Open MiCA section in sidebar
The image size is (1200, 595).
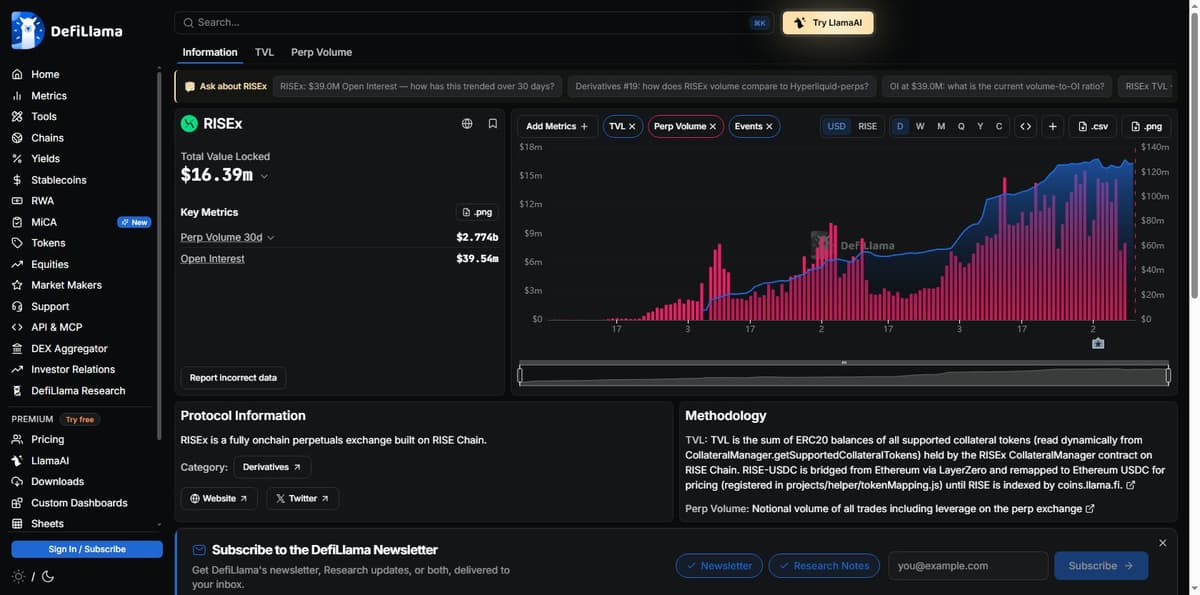pos(44,222)
